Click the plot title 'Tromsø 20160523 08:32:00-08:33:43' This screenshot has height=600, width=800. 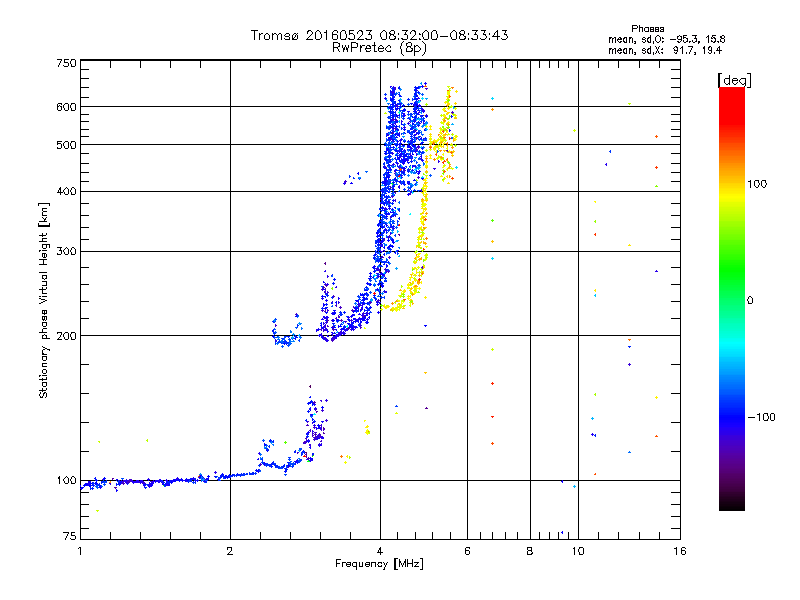(379, 35)
